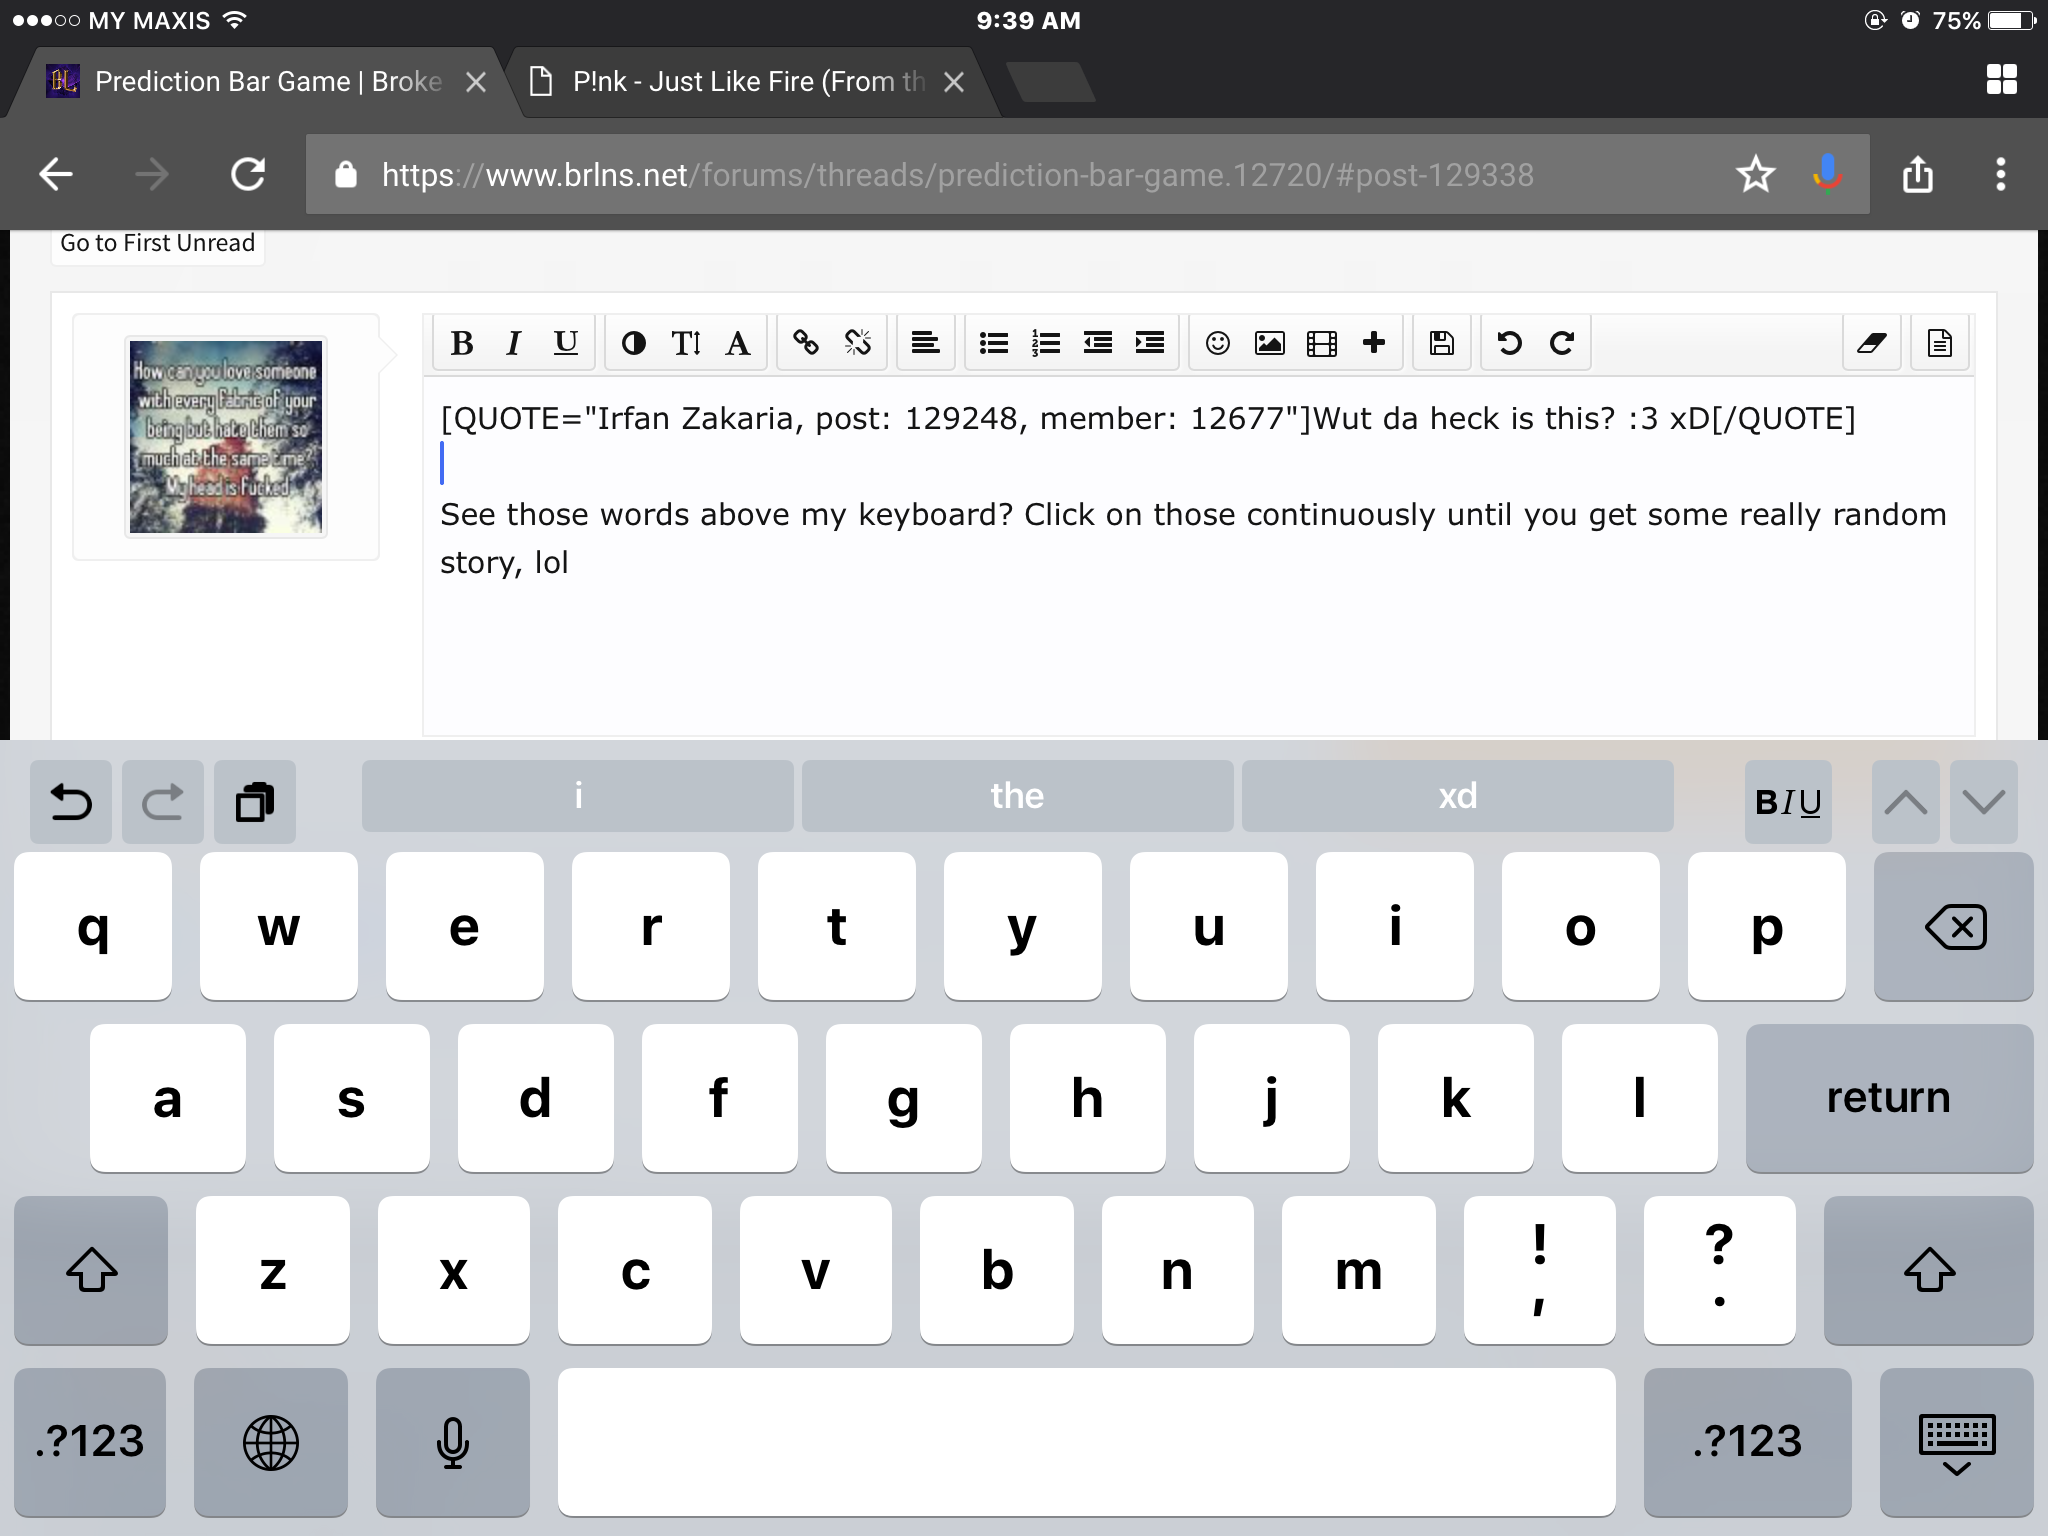Open the share sheet icon
Image resolution: width=2048 pixels, height=1536 pixels.
pyautogui.click(x=1917, y=175)
